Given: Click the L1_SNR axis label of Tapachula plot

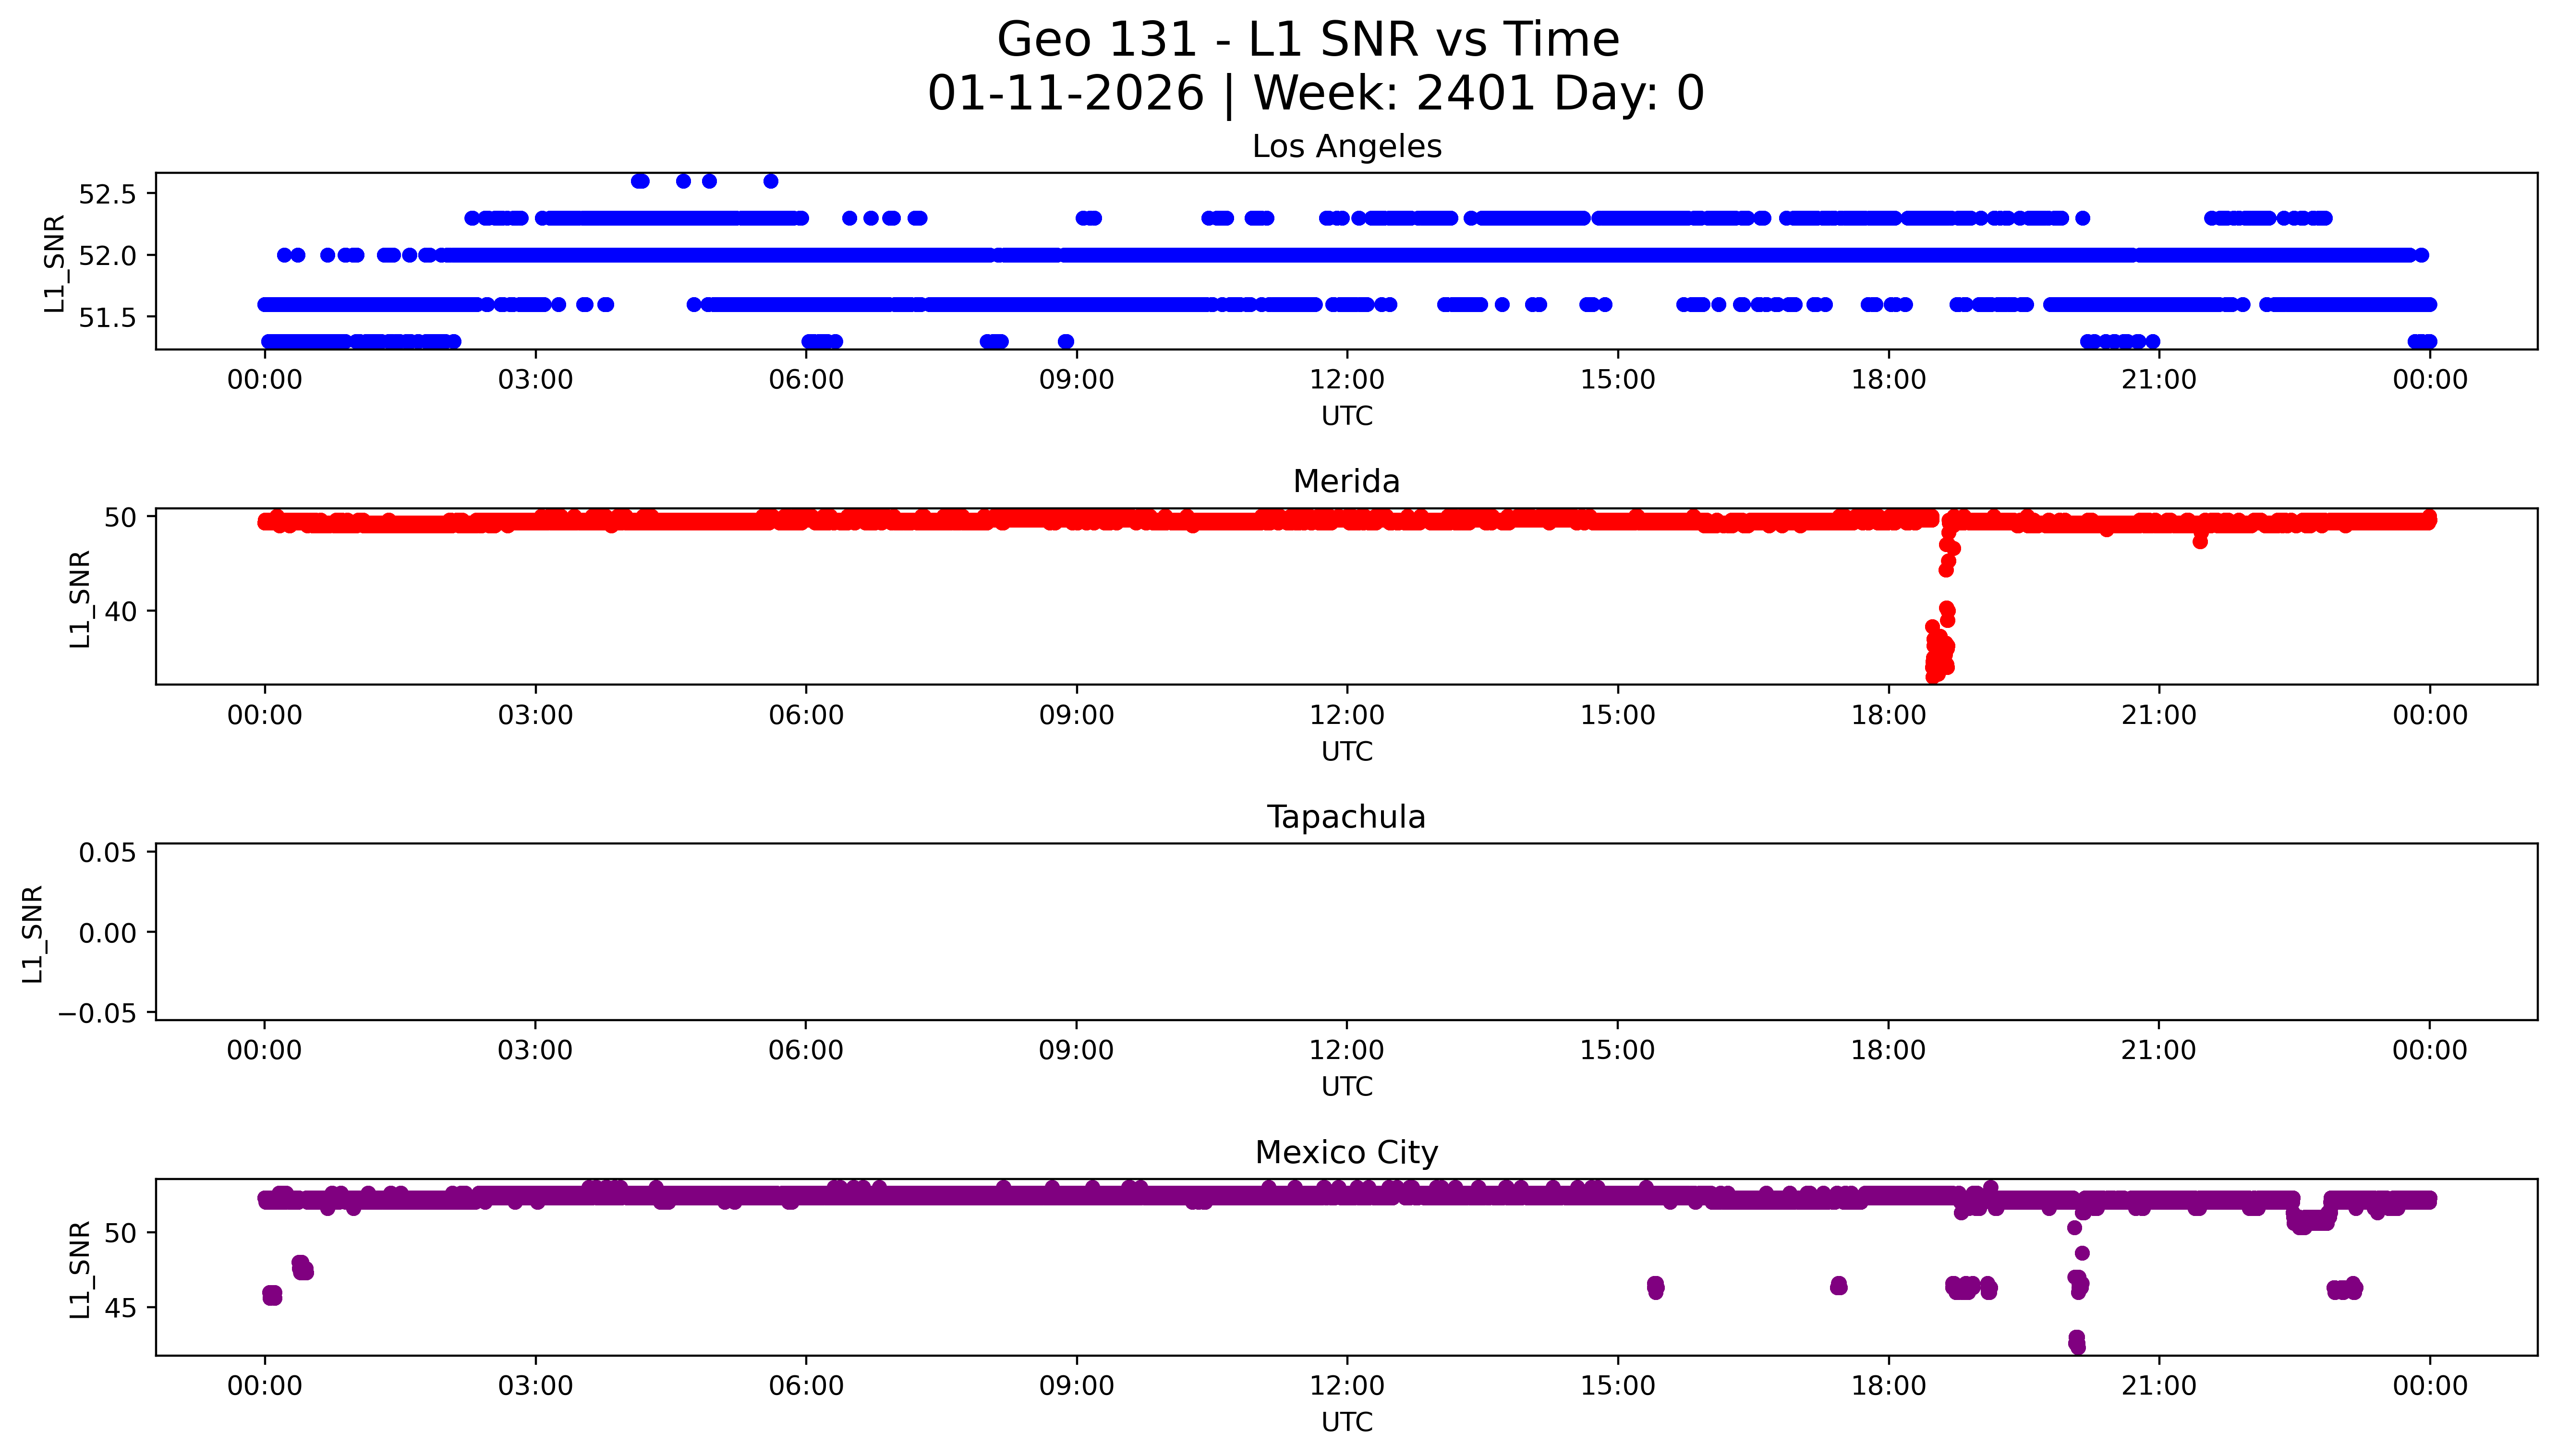Looking at the screenshot, I should click(32, 933).
